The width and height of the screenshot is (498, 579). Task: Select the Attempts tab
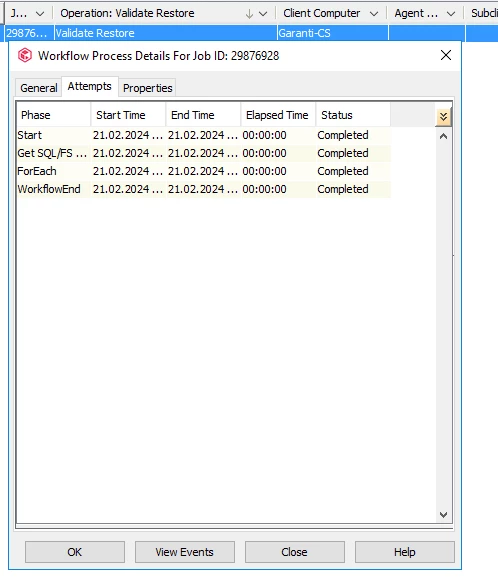pyautogui.click(x=90, y=86)
